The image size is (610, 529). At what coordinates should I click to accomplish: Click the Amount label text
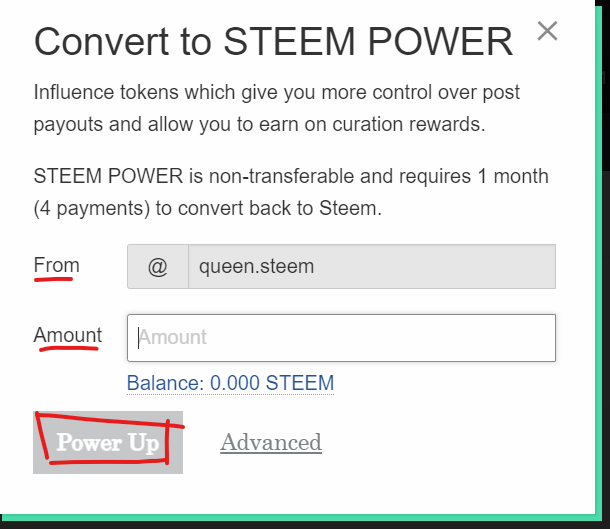pyautogui.click(x=68, y=335)
